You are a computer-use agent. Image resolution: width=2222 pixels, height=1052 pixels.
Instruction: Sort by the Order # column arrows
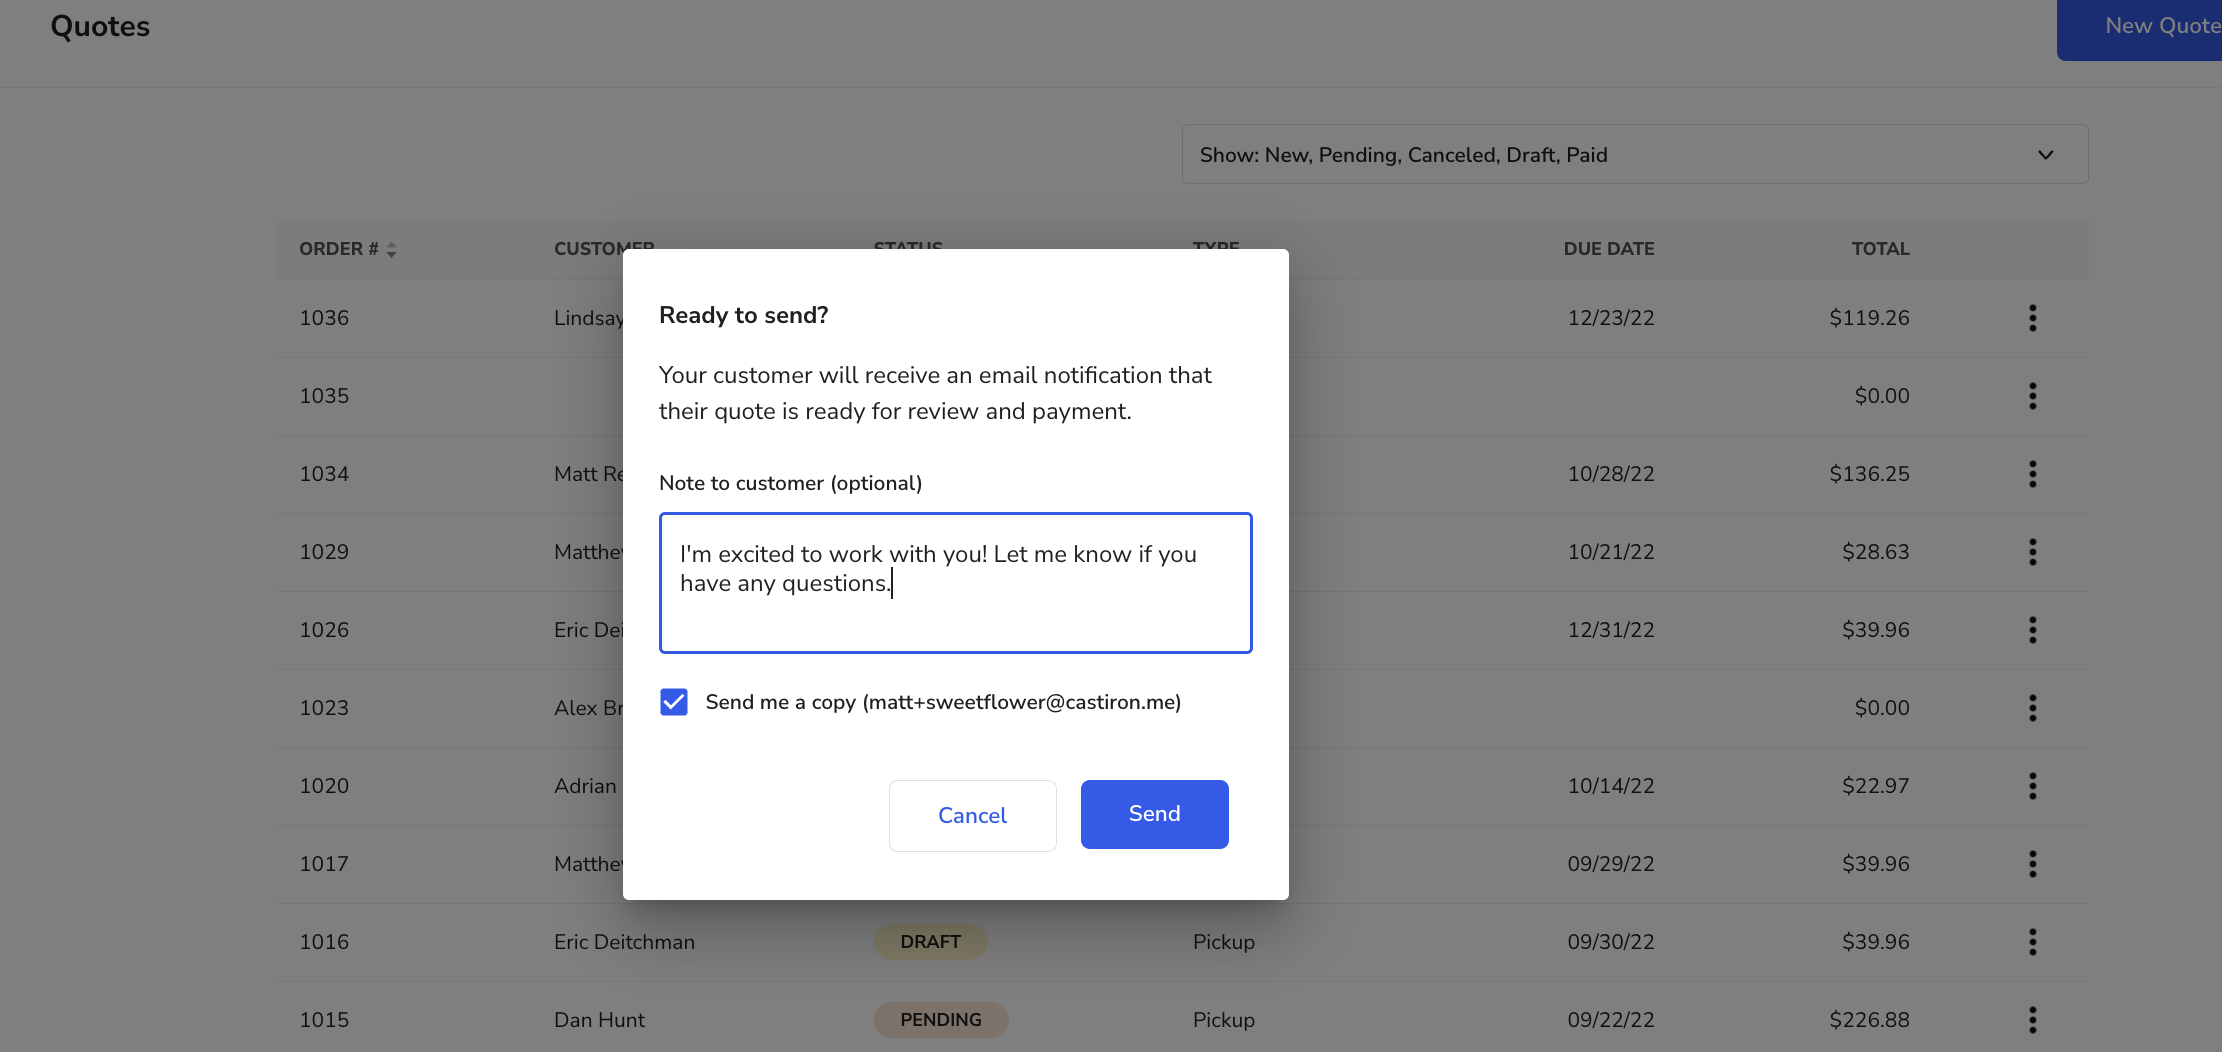392,250
